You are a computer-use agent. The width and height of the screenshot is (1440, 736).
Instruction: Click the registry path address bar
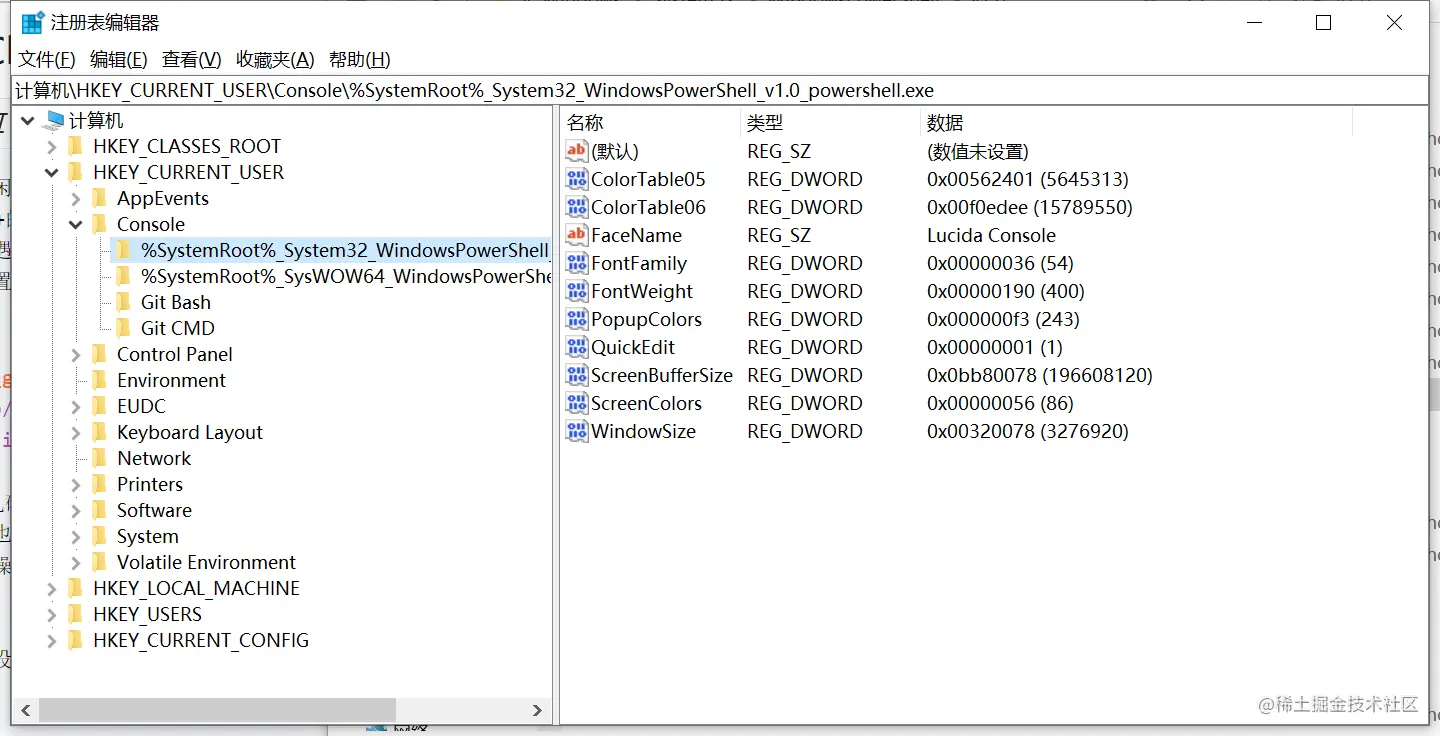(720, 90)
